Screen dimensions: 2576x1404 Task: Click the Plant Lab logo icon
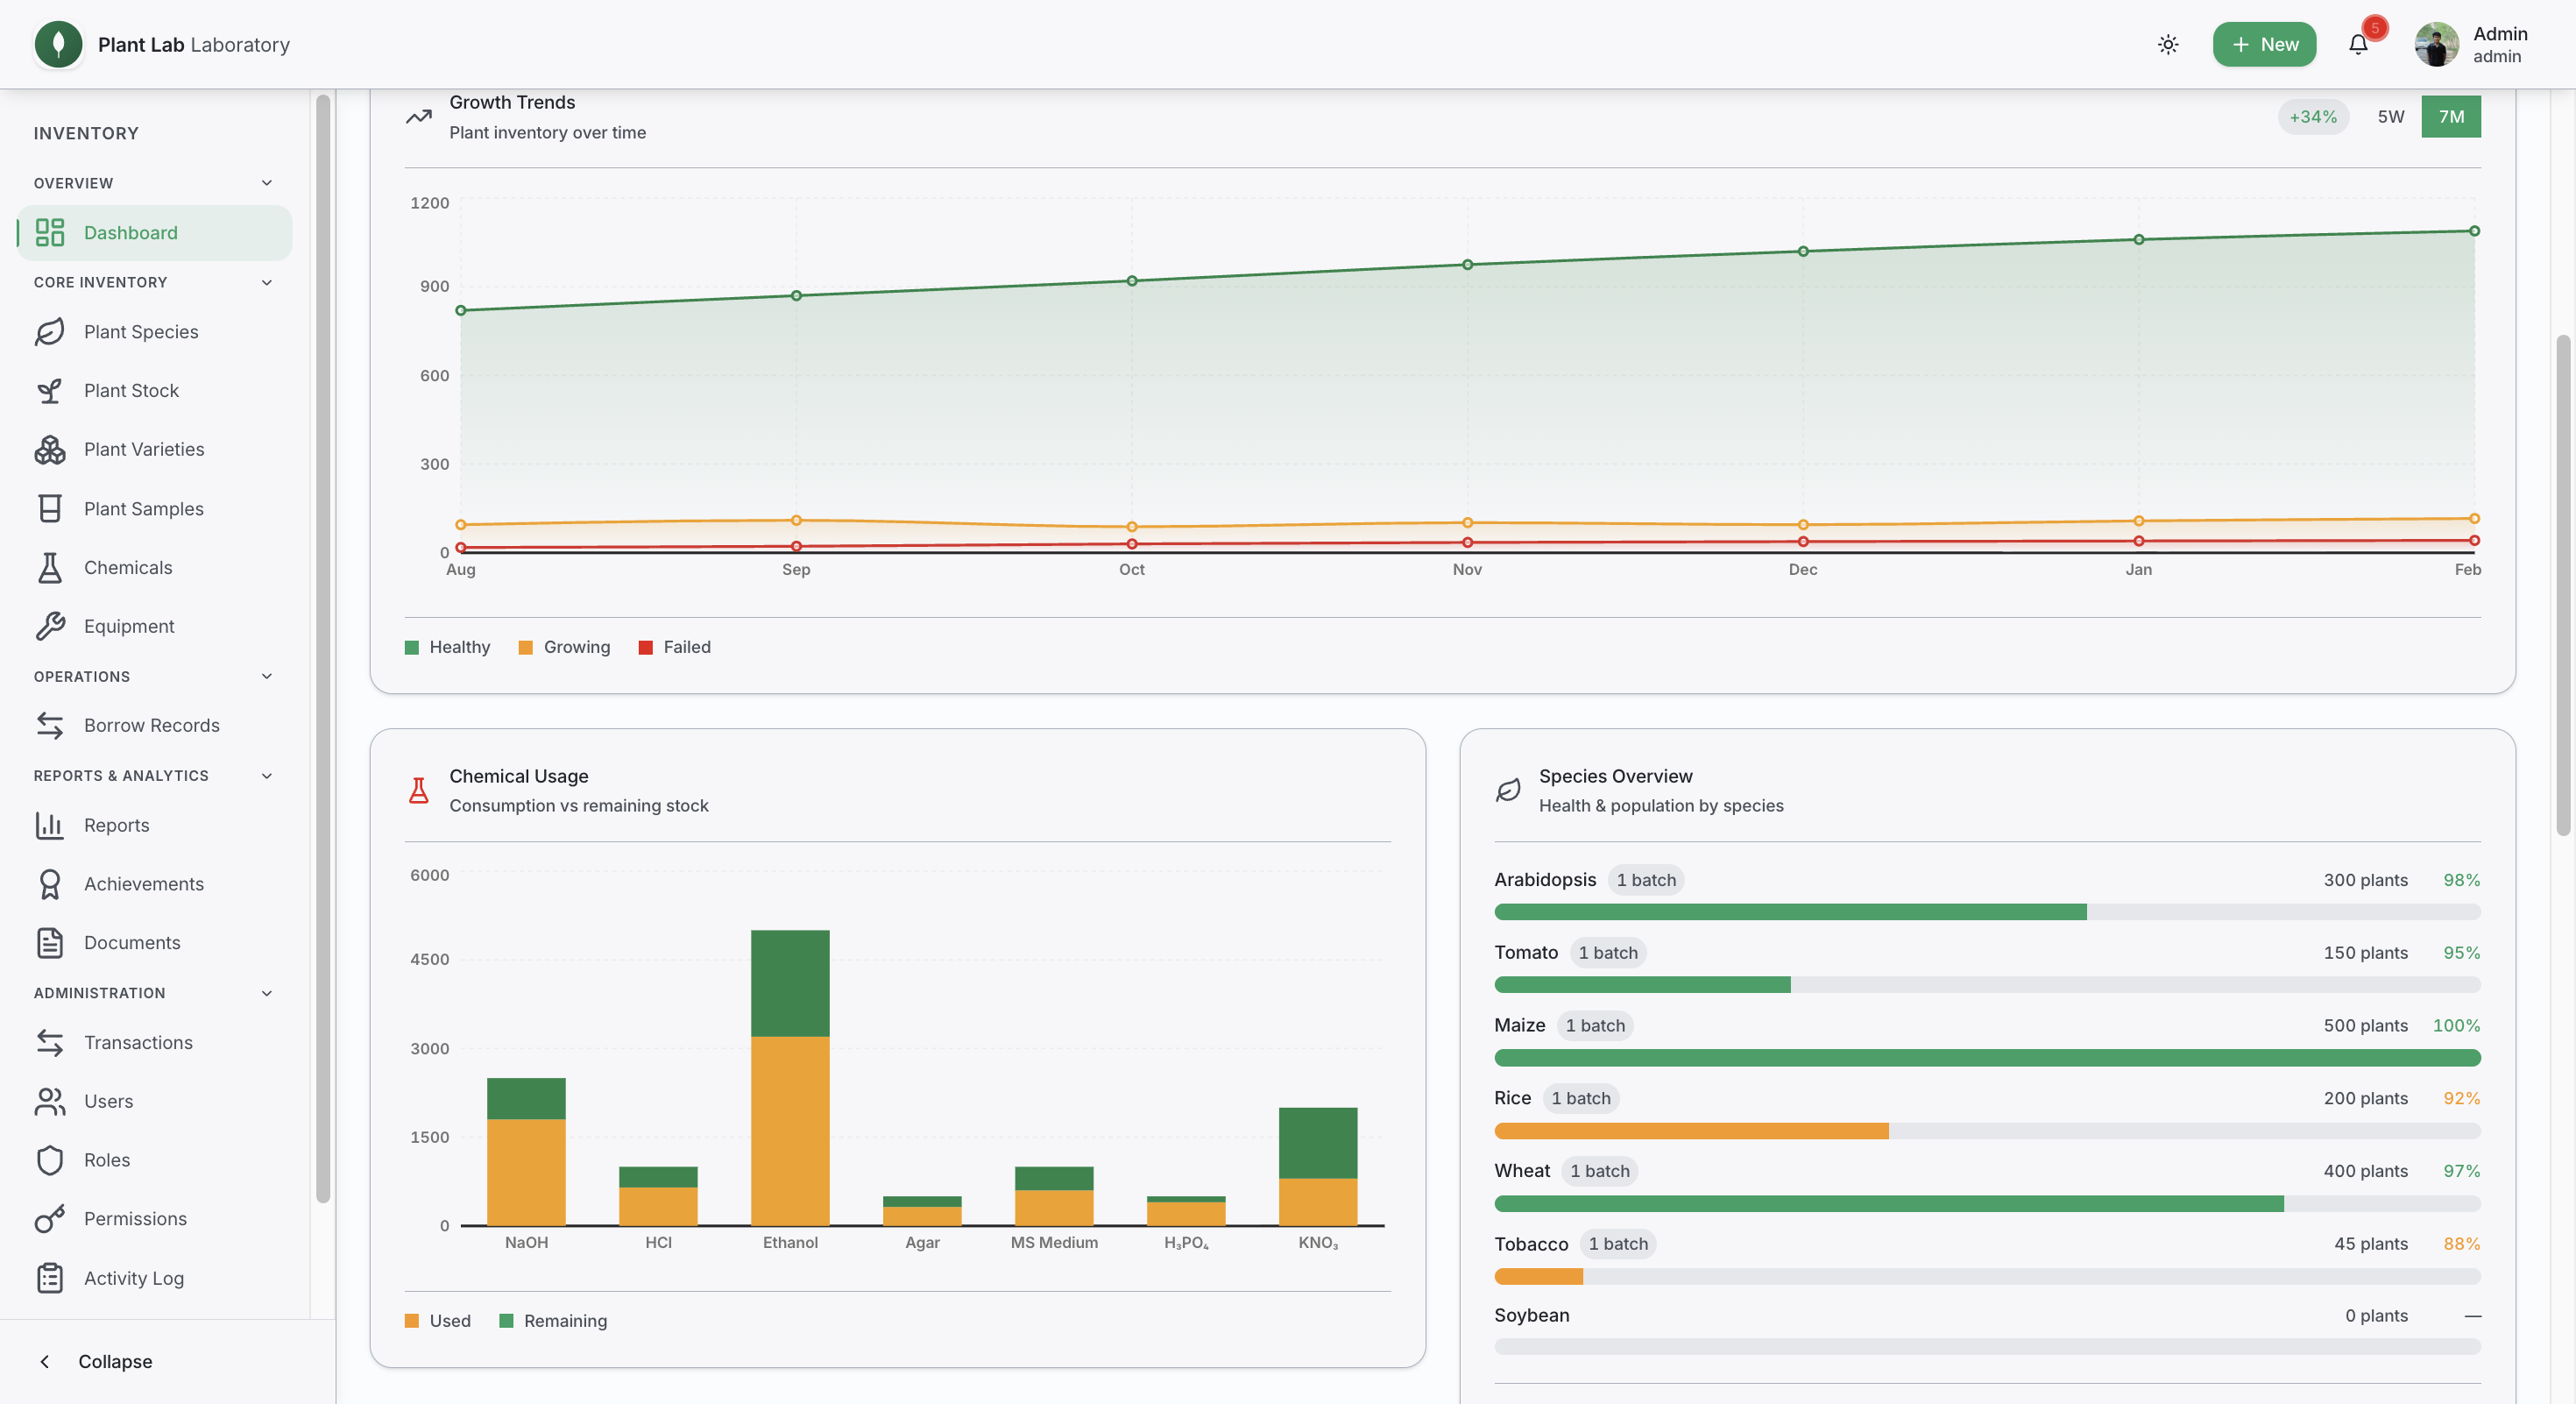point(58,44)
